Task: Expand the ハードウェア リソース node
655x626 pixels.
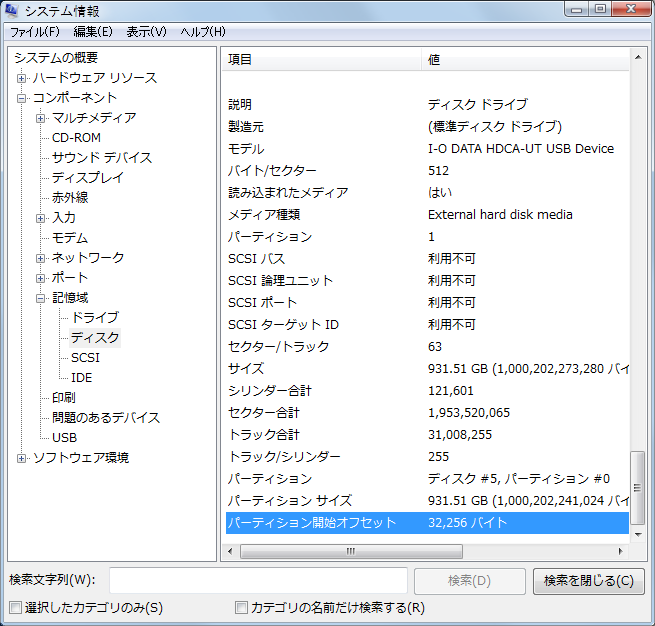Action: point(21,78)
